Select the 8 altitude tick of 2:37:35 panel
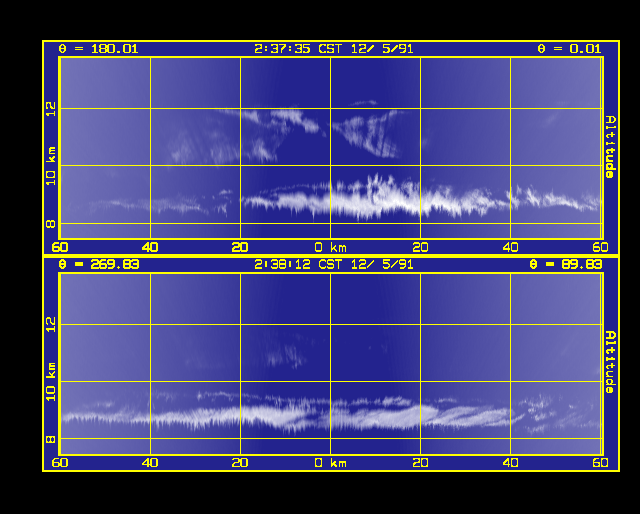The height and width of the screenshot is (514, 640). (x=51, y=224)
